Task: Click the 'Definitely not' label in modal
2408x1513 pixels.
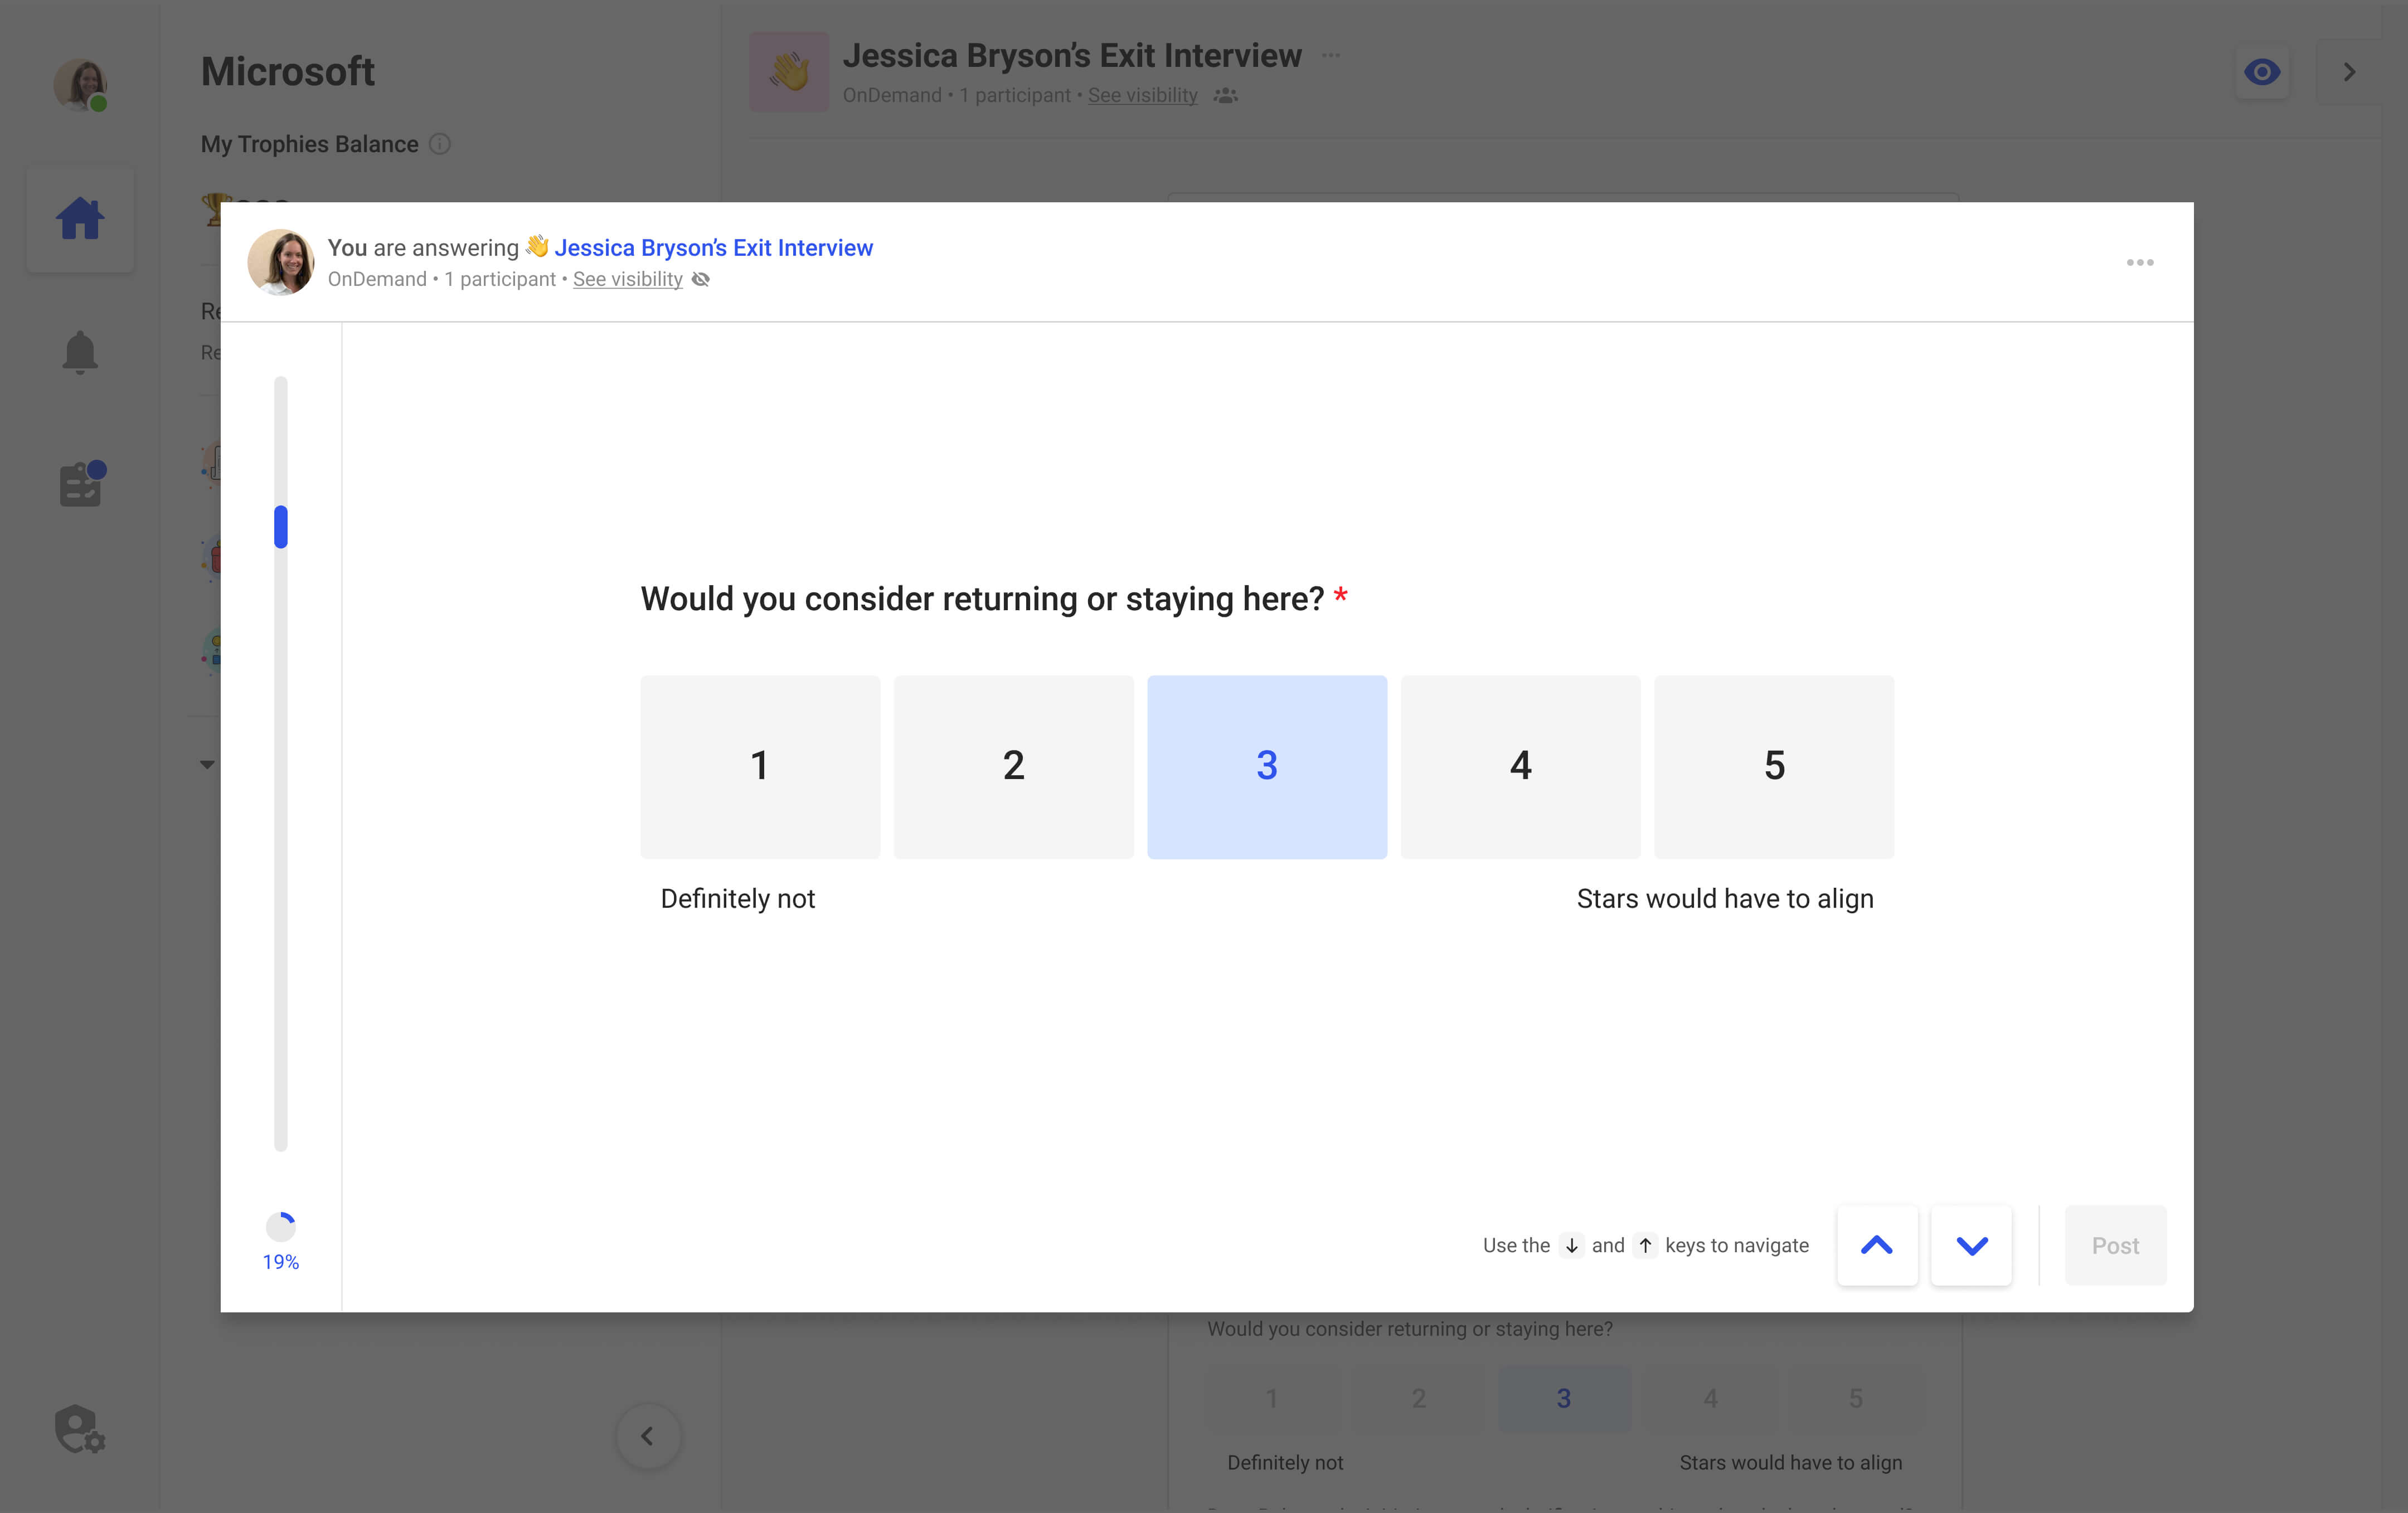Action: [738, 898]
